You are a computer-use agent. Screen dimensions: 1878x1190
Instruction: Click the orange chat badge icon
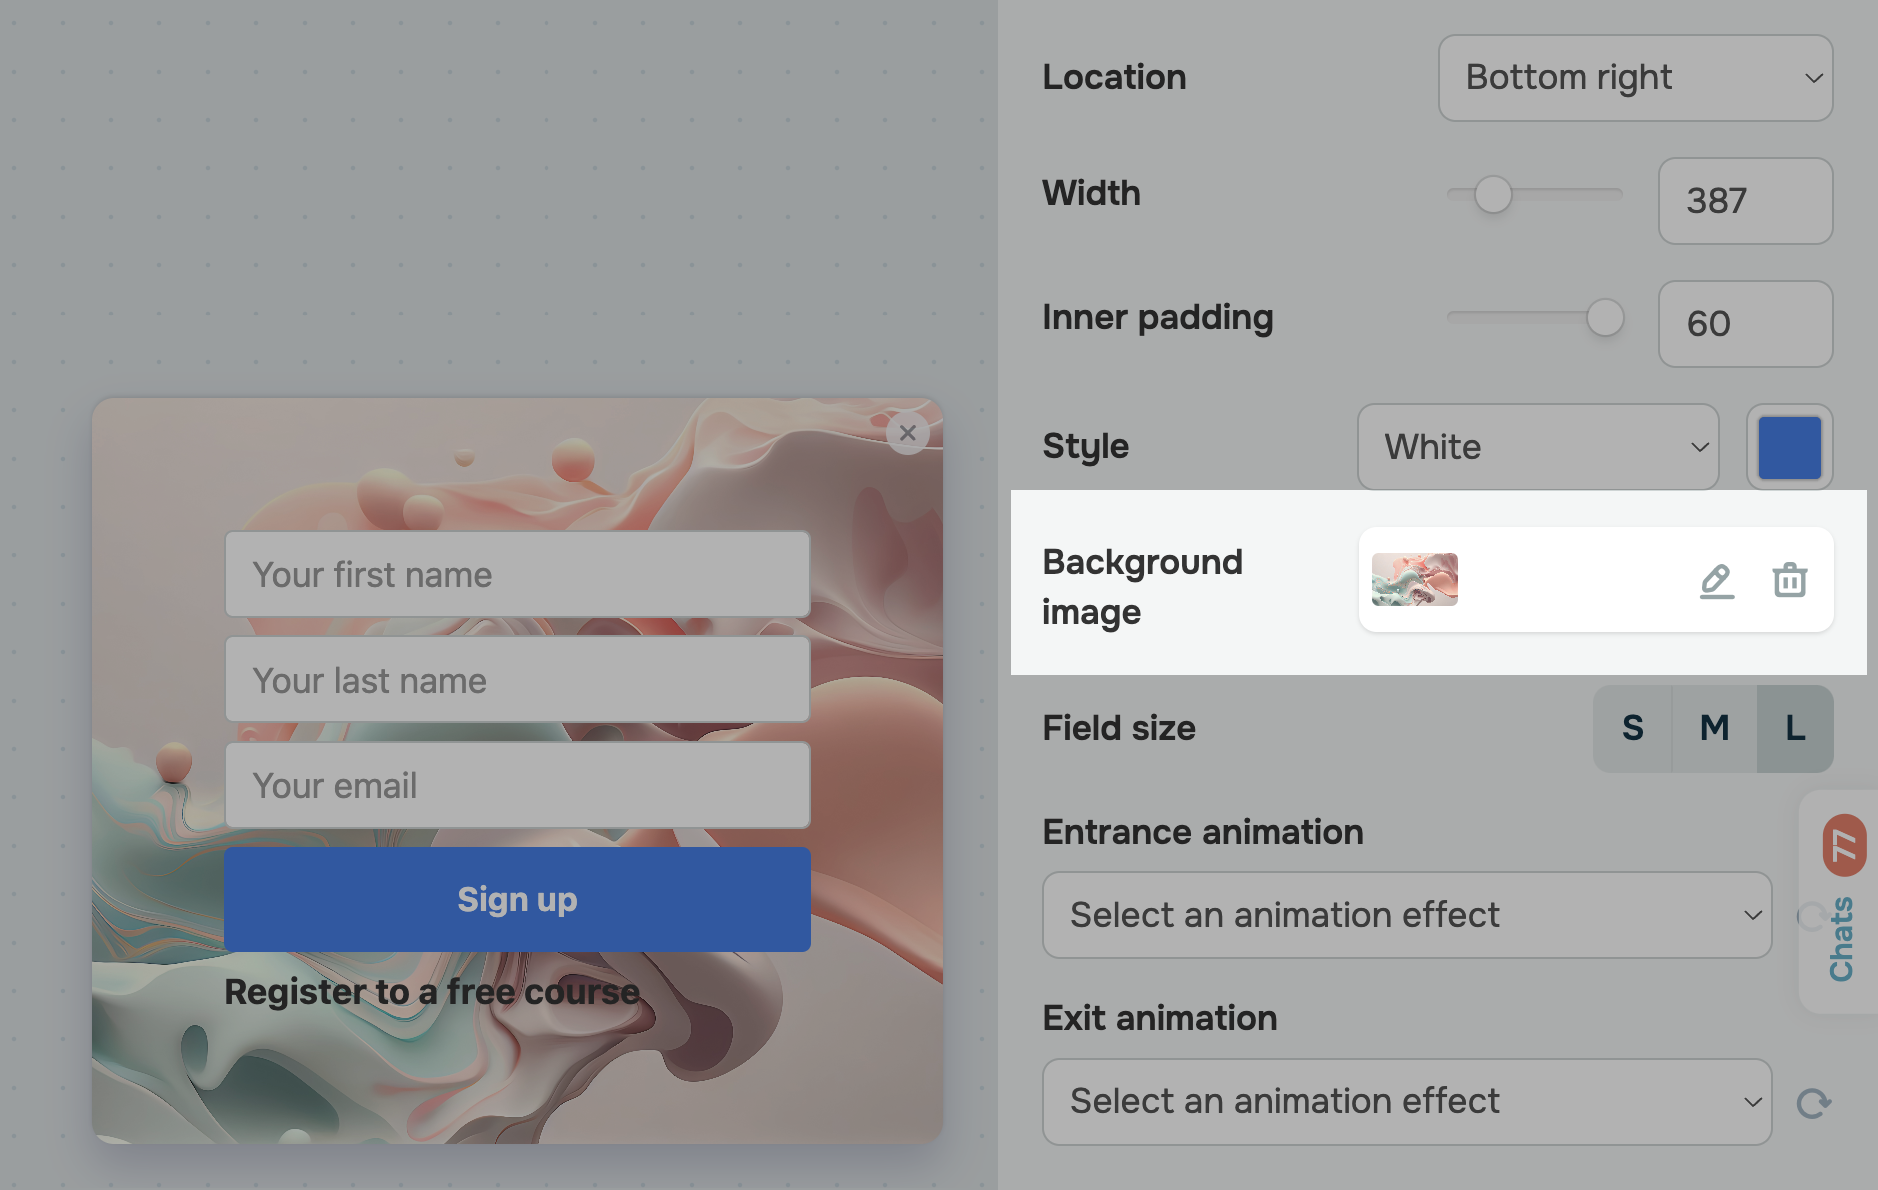point(1843,846)
